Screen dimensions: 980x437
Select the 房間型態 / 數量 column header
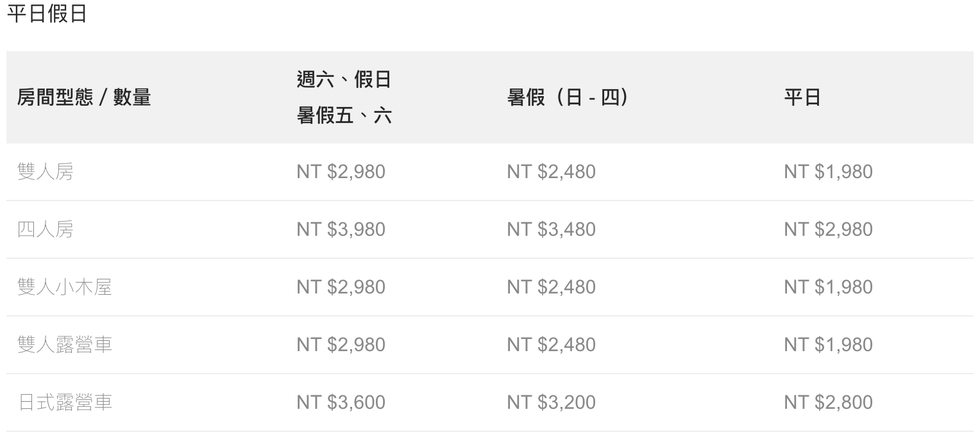pyautogui.click(x=84, y=98)
